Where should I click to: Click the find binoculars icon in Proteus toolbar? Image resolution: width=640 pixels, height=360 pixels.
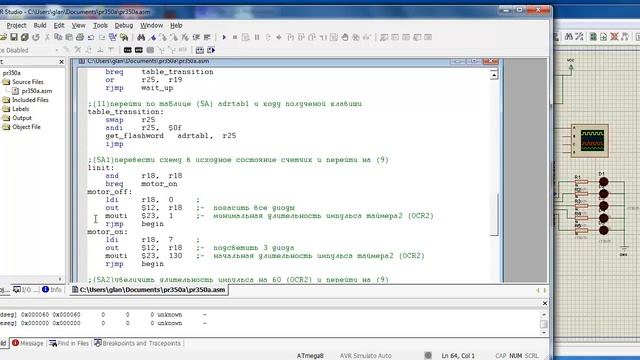569,37
